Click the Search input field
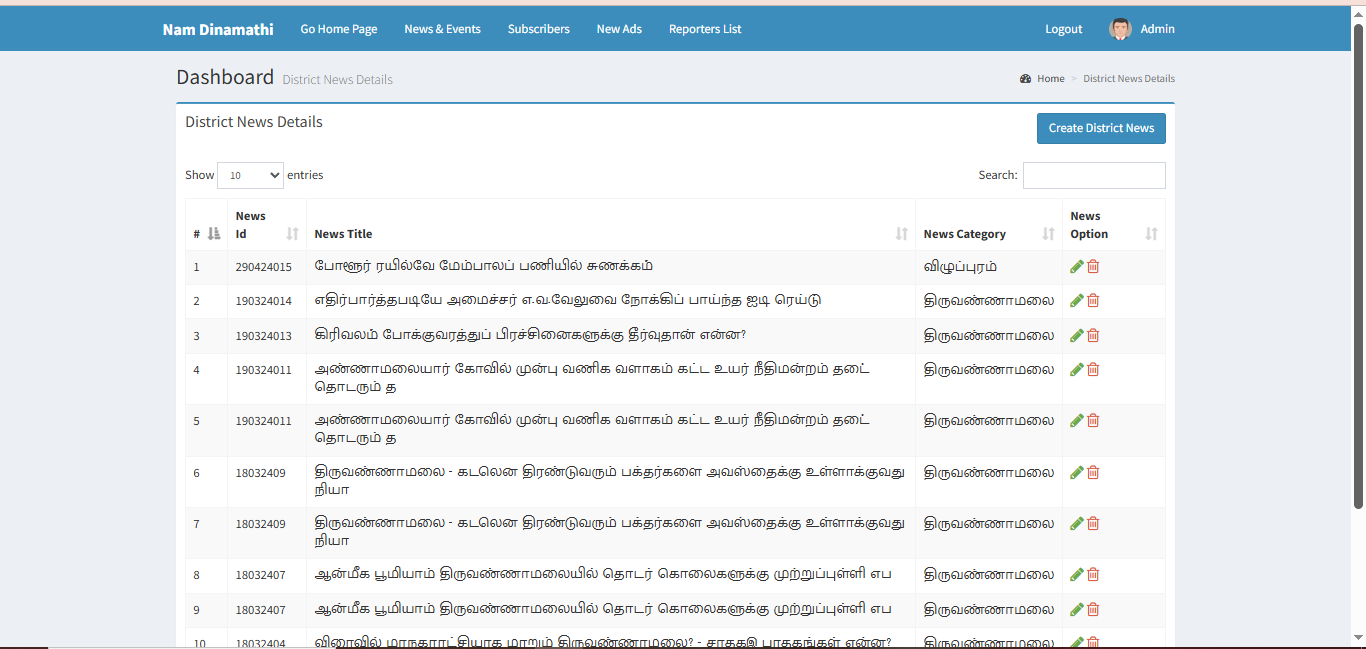The width and height of the screenshot is (1366, 649). [1094, 175]
